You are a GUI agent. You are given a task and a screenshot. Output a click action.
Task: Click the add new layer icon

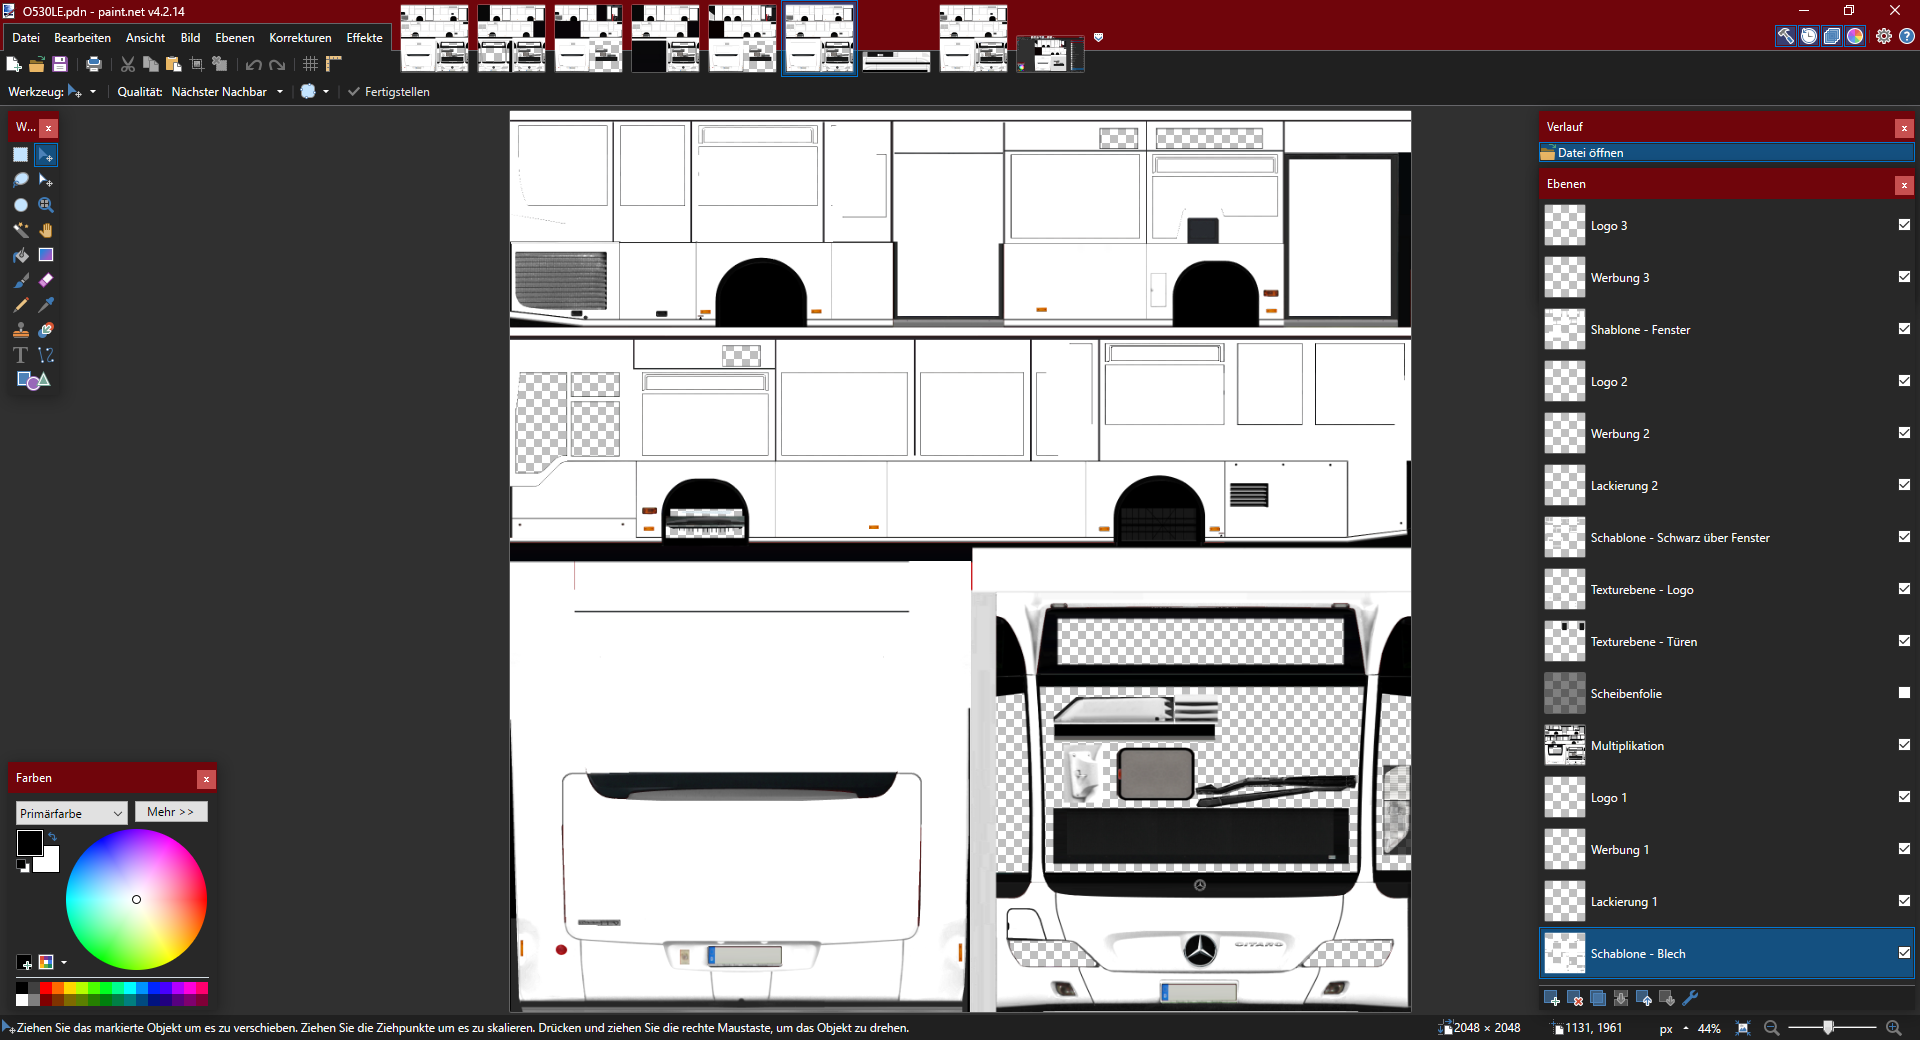pos(1552,998)
